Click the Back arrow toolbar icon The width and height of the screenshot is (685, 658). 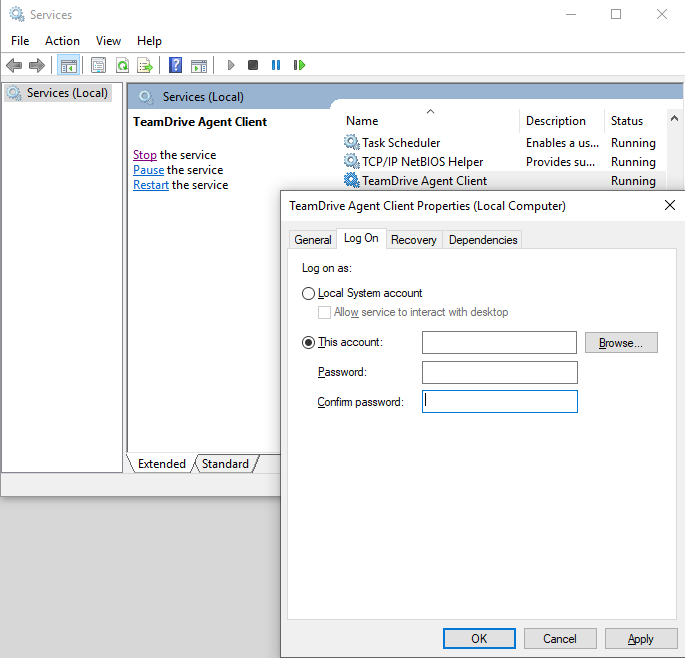[x=14, y=66]
